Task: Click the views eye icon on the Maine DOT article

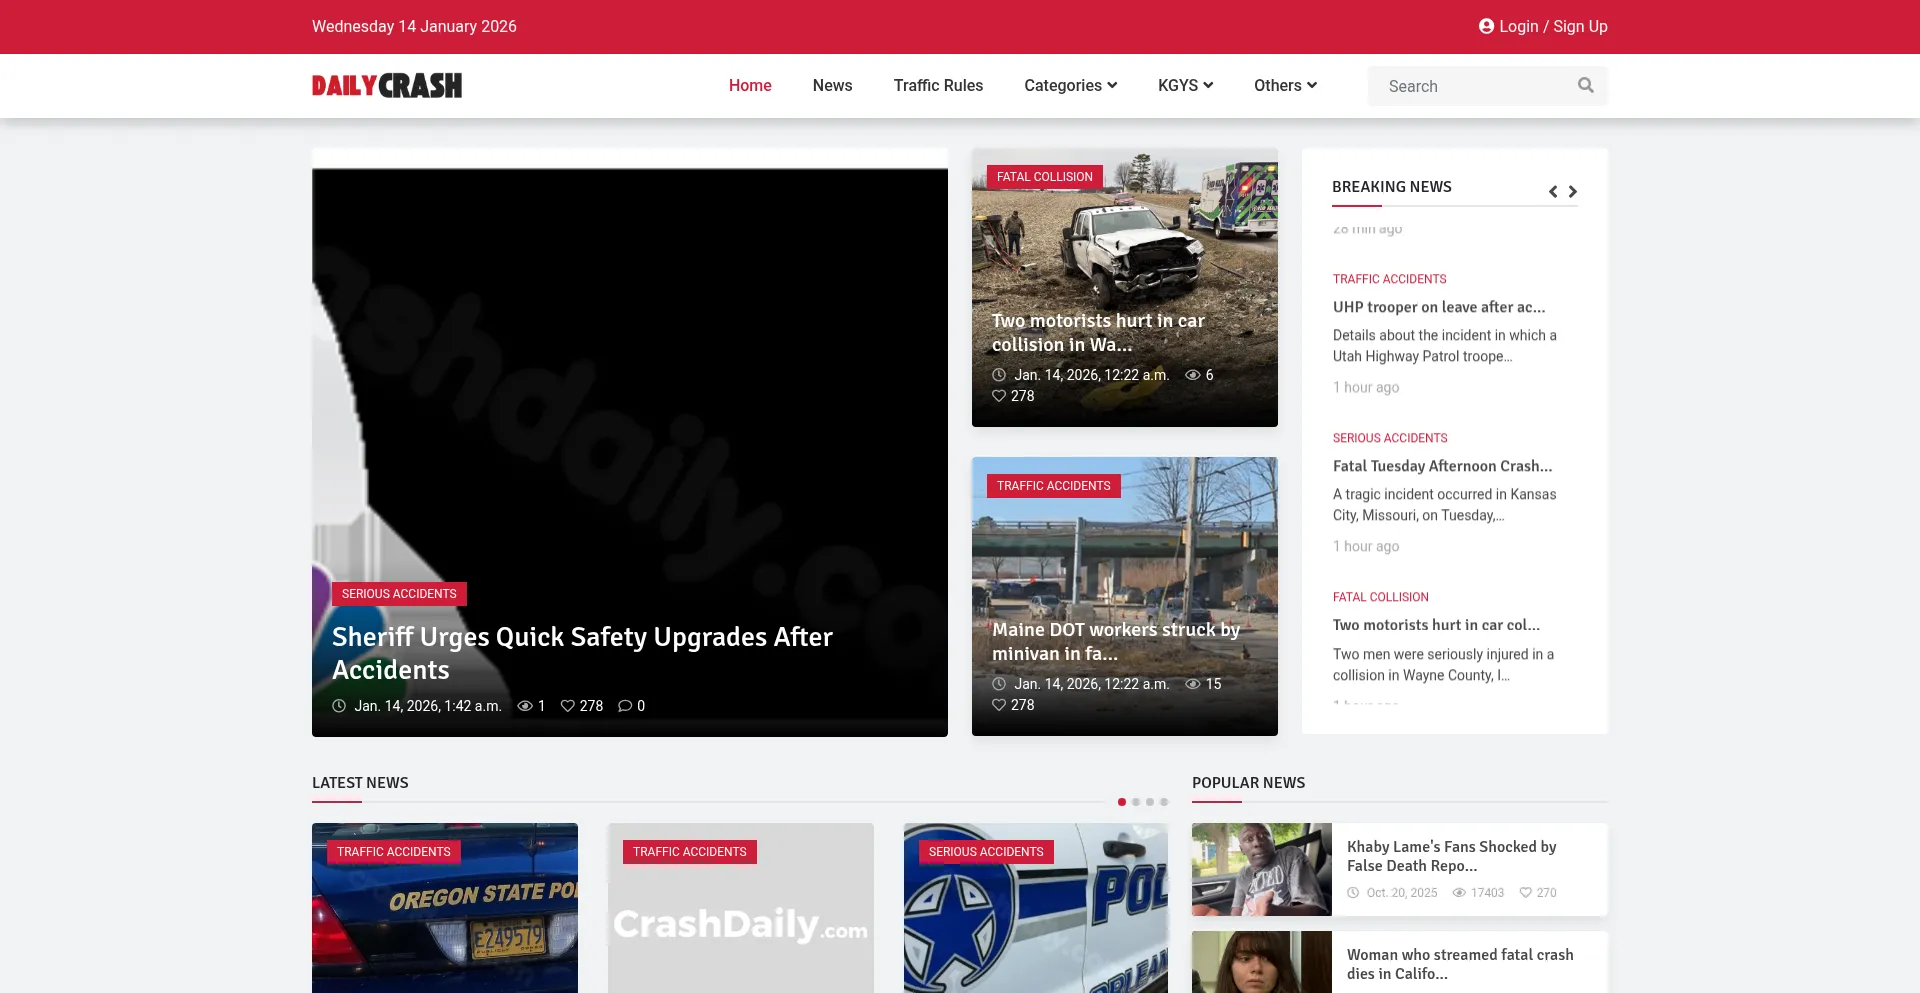Action: point(1192,684)
